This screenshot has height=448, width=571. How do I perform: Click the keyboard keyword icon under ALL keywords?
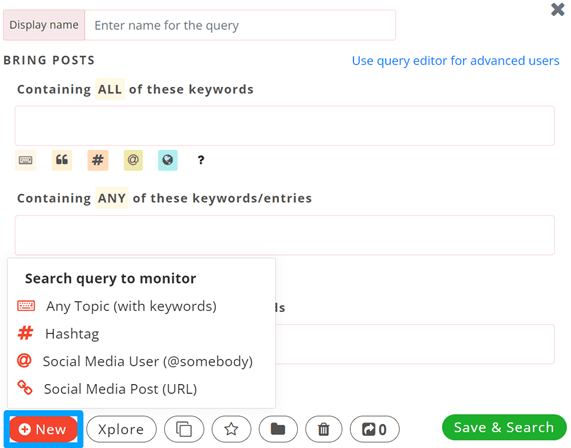[25, 160]
